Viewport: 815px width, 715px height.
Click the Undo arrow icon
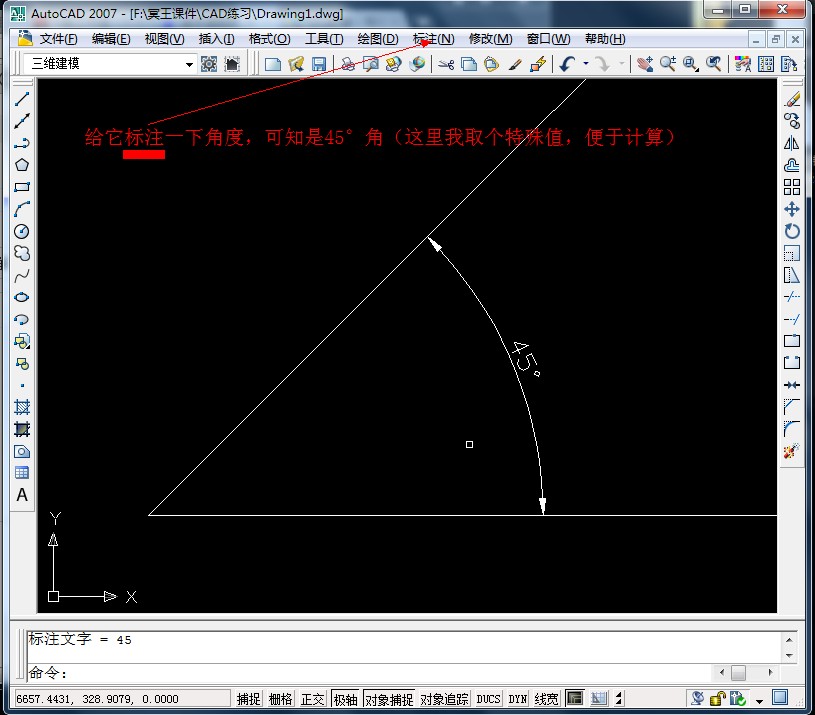(568, 64)
